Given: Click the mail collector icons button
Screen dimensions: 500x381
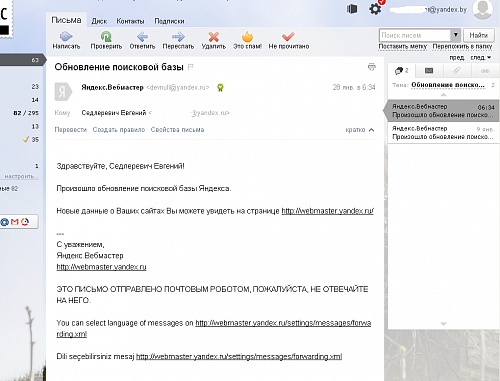Looking at the screenshot, I should click(18, 222).
